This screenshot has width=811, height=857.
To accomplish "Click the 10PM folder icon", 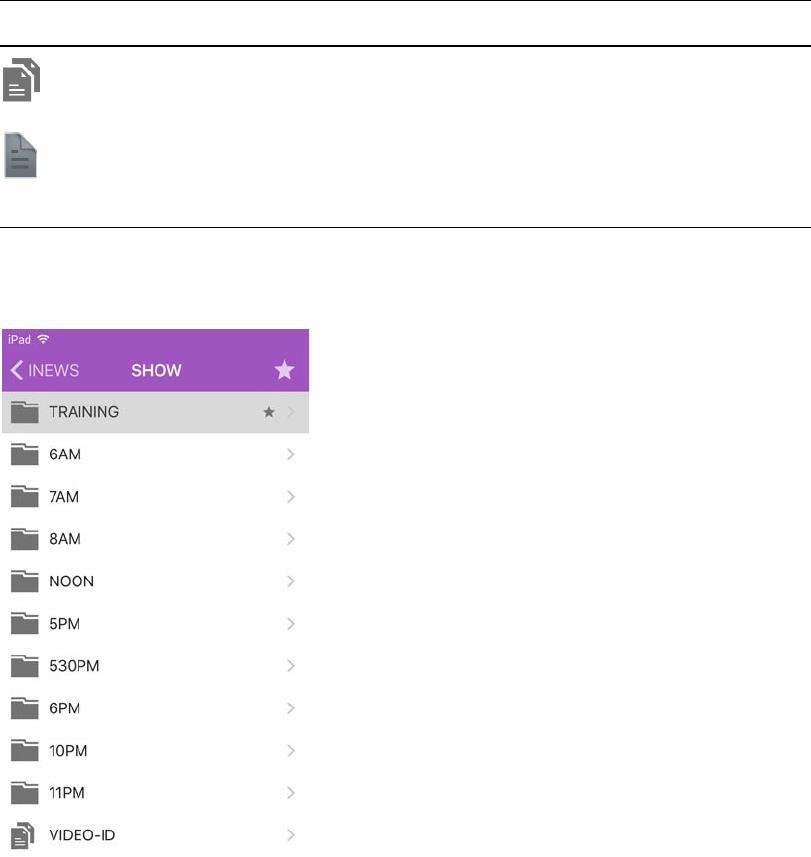I will coord(25,750).
